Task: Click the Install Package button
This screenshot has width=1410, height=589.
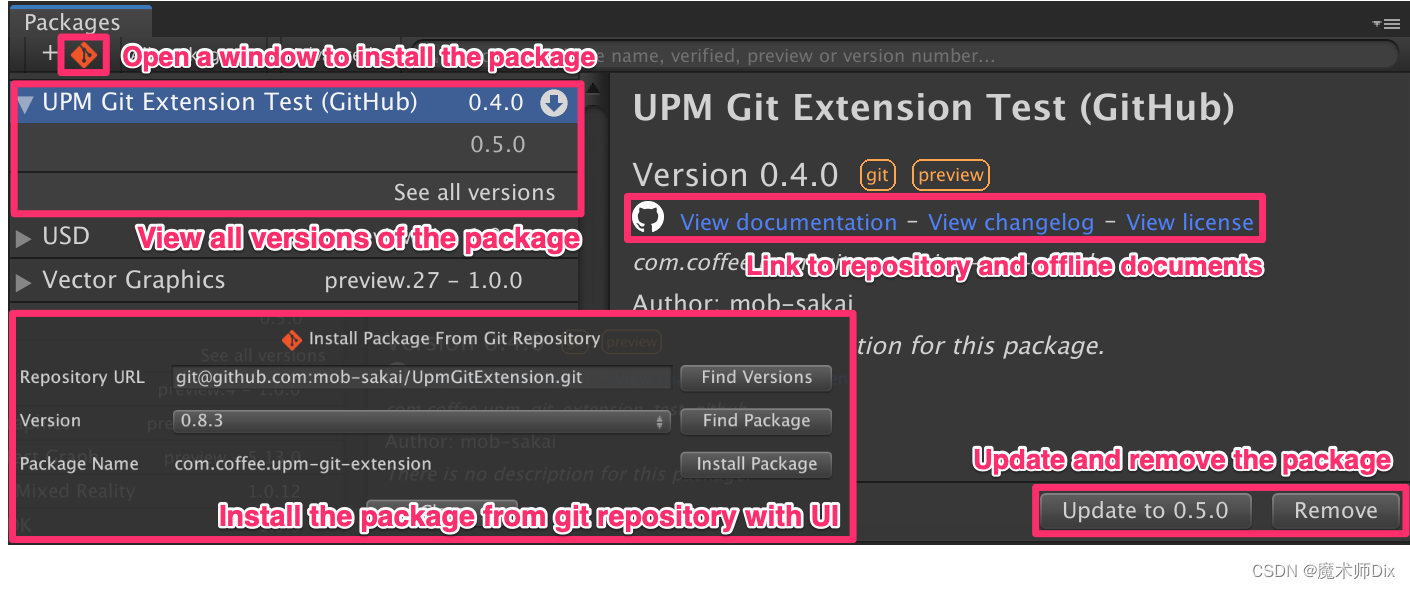Action: pos(756,464)
